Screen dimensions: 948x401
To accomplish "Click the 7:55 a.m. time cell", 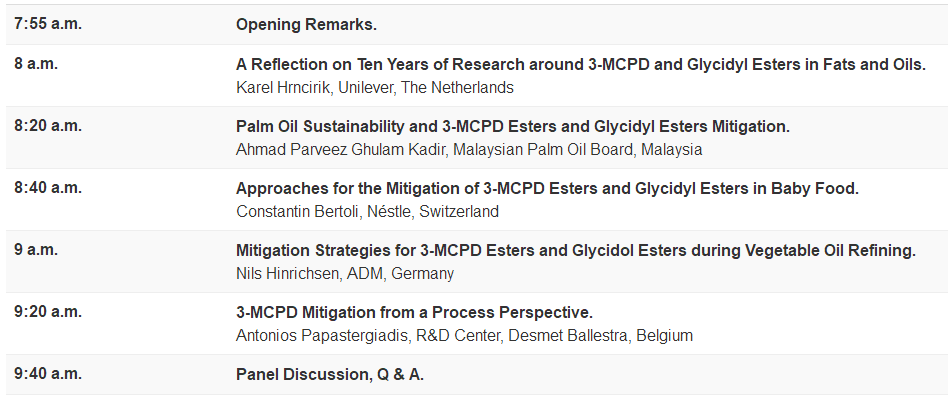I will point(48,25).
